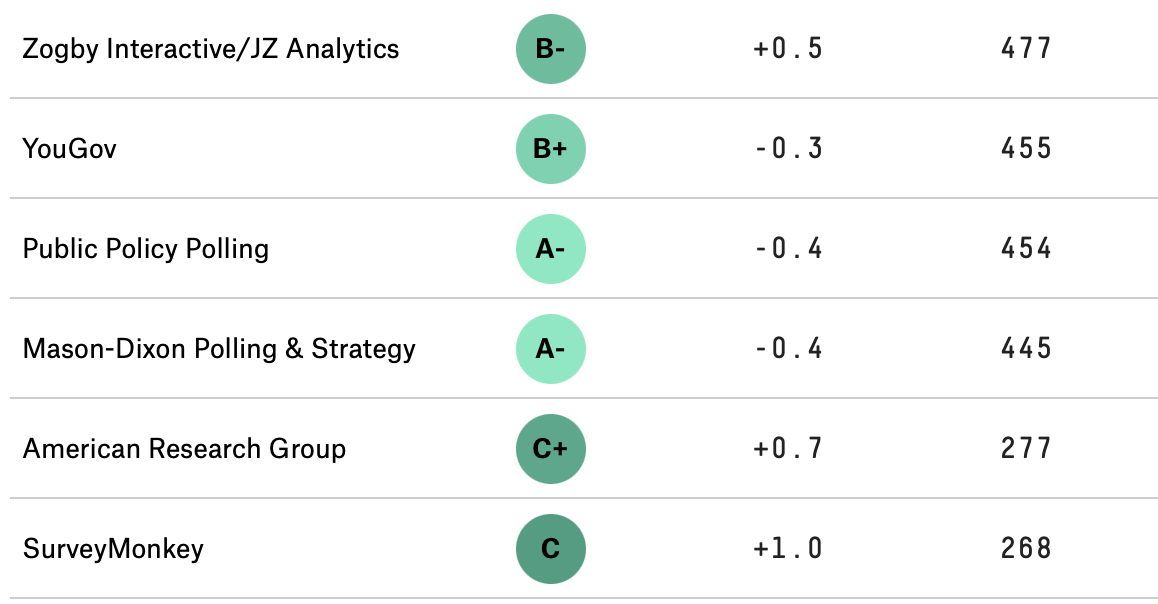Open the American Research Group pollster name

(x=184, y=449)
